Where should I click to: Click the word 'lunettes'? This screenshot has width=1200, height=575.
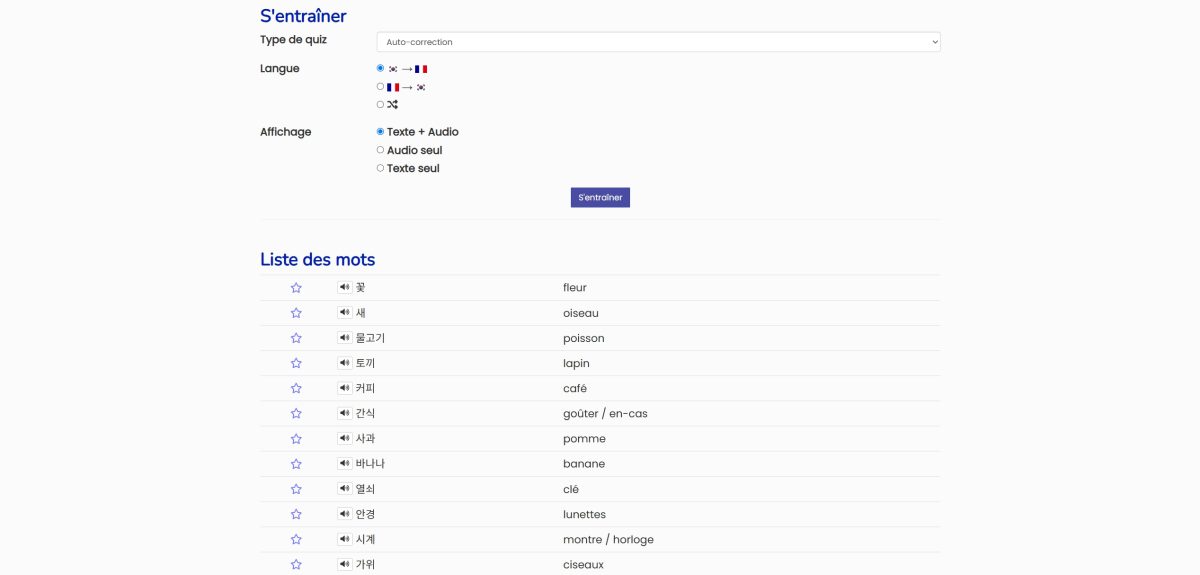584,514
